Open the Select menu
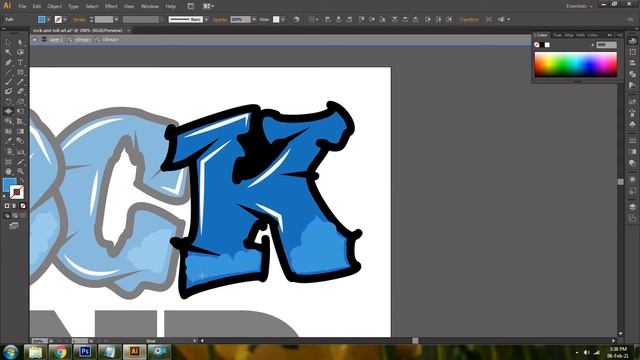The width and height of the screenshot is (640, 360). click(91, 6)
